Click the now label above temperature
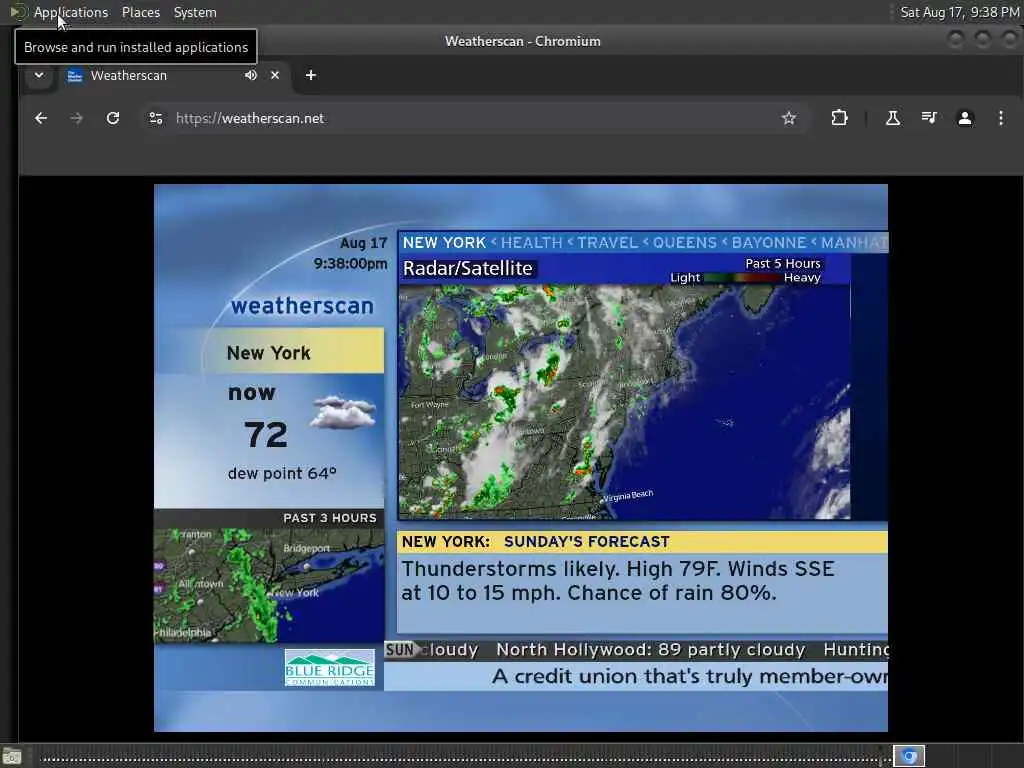 click(x=251, y=392)
